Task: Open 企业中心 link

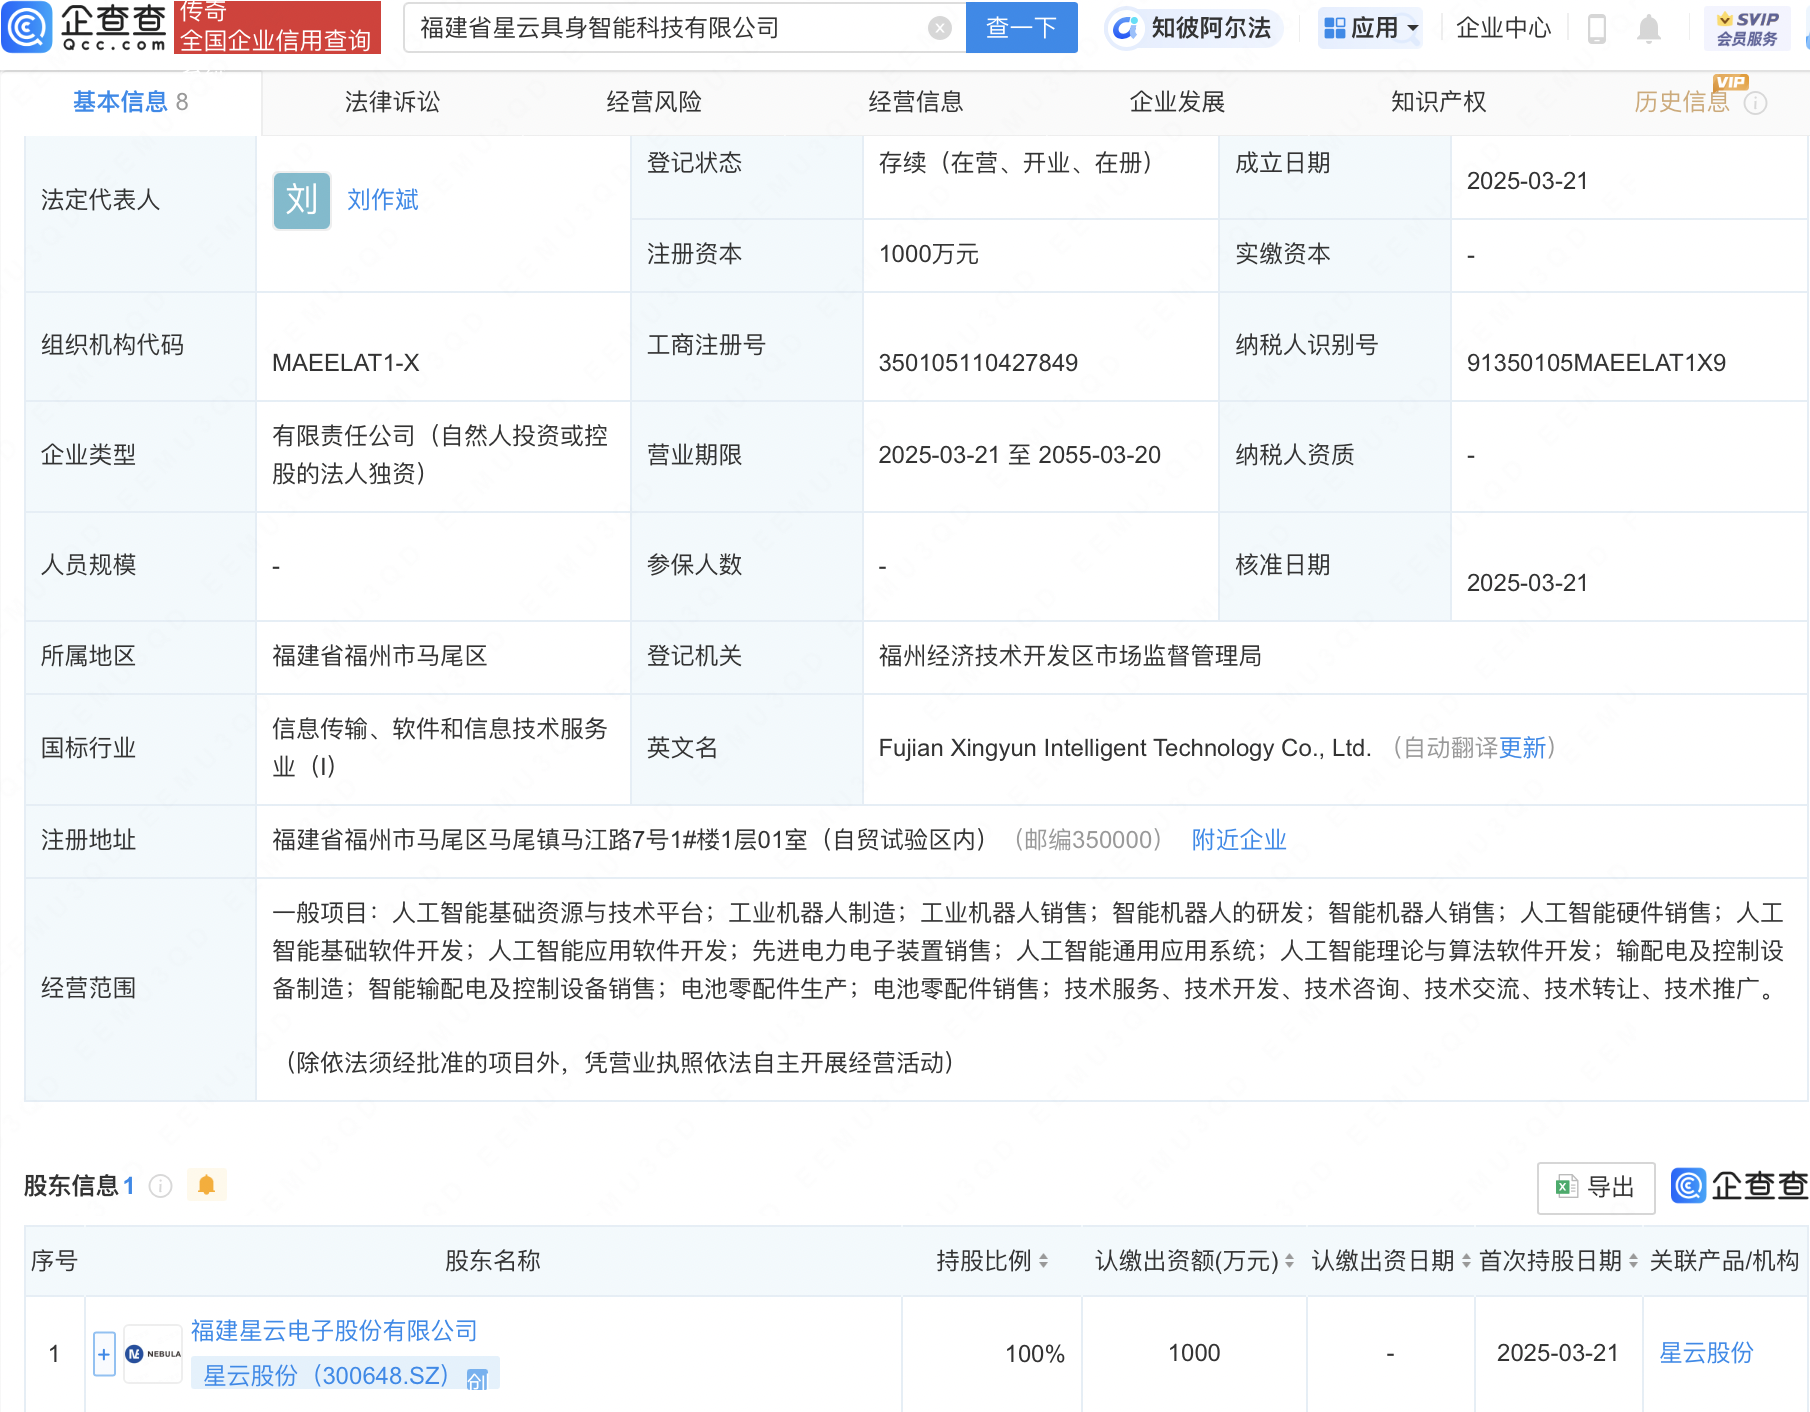Action: (1503, 28)
